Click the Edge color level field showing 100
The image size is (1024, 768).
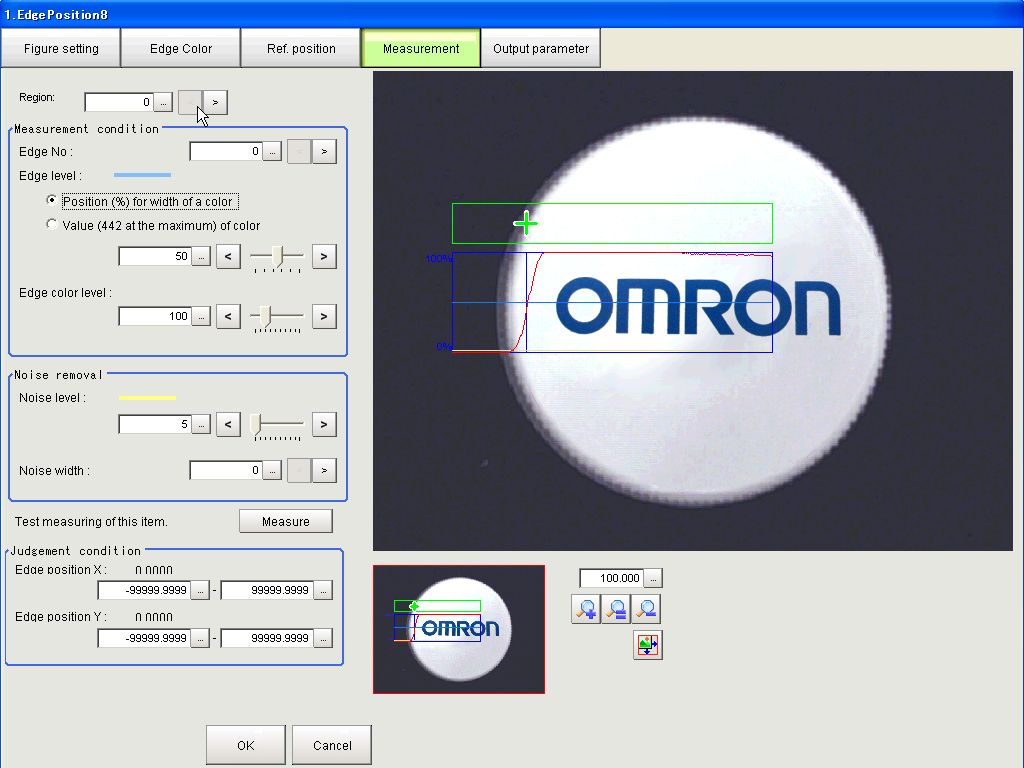pos(155,316)
